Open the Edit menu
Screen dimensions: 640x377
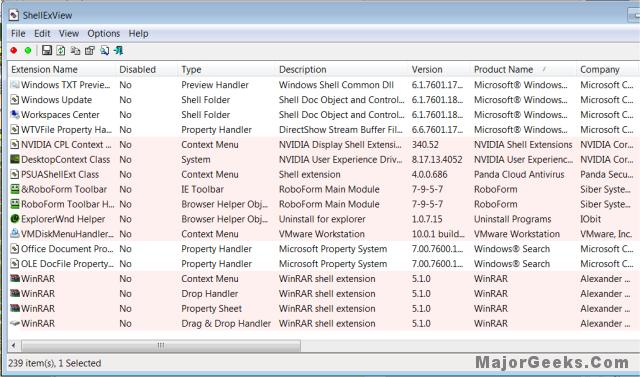42,33
